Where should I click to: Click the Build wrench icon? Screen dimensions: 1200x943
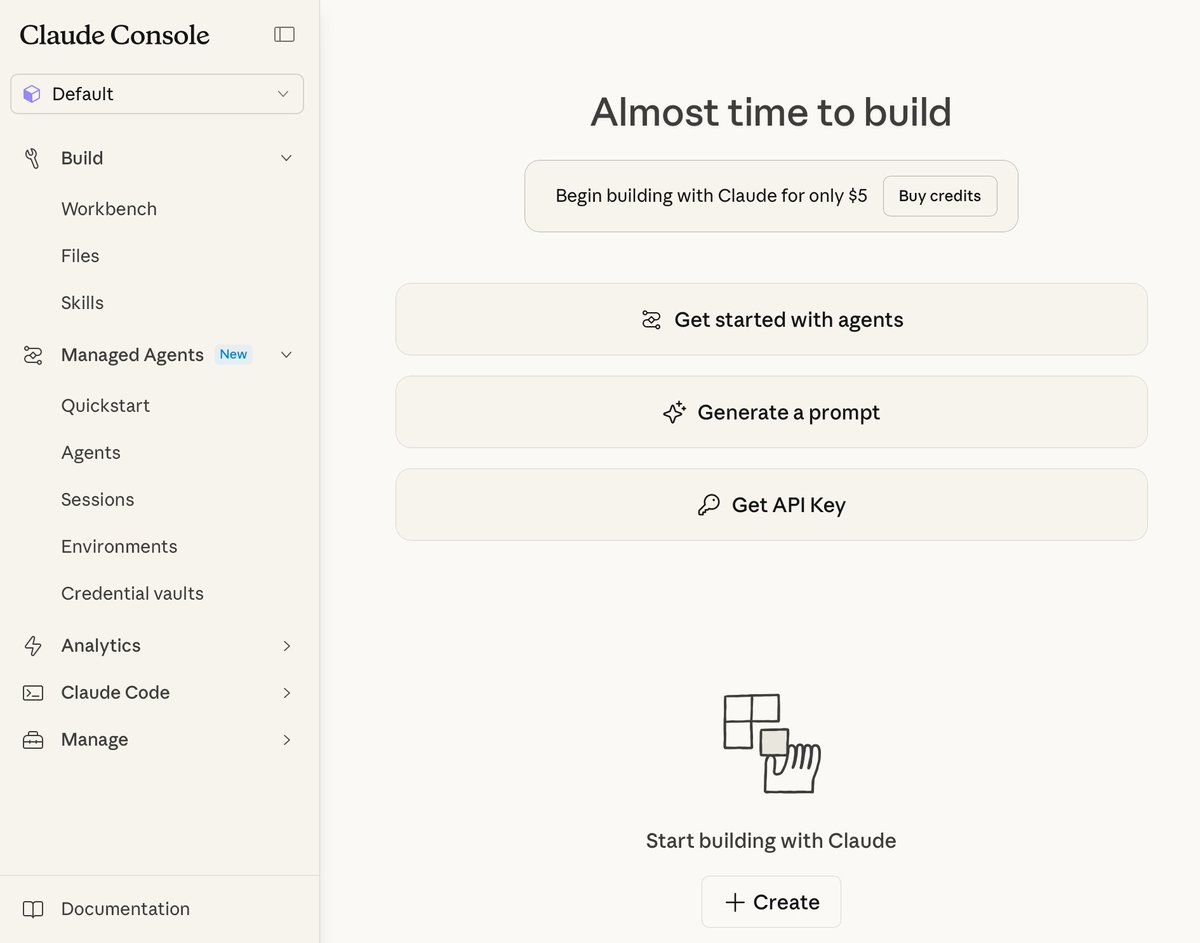32,158
